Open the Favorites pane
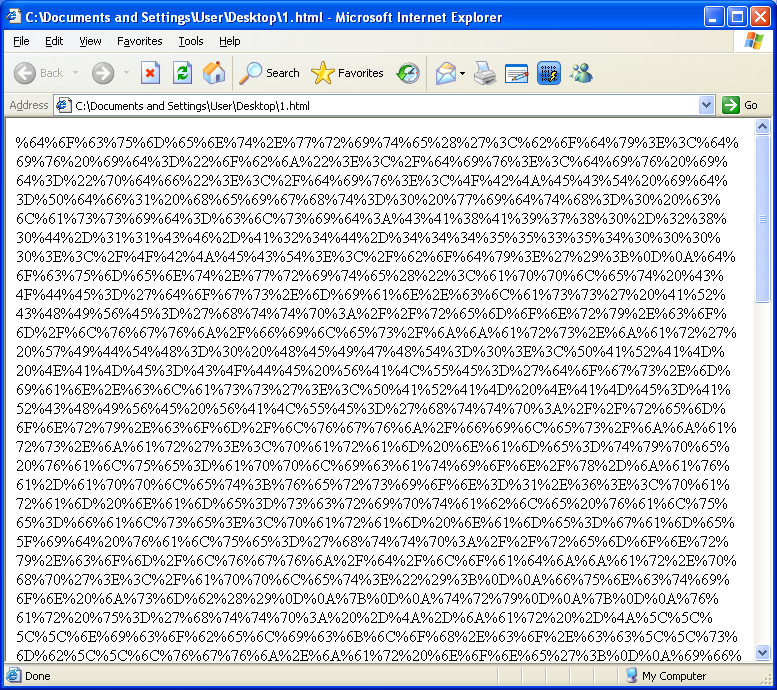This screenshot has width=777, height=690. click(348, 73)
